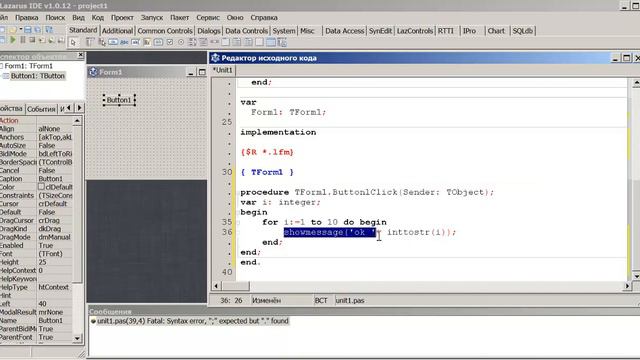The width and height of the screenshot is (640, 360).
Task: Open События tab in object inspector
Action: click(41, 109)
